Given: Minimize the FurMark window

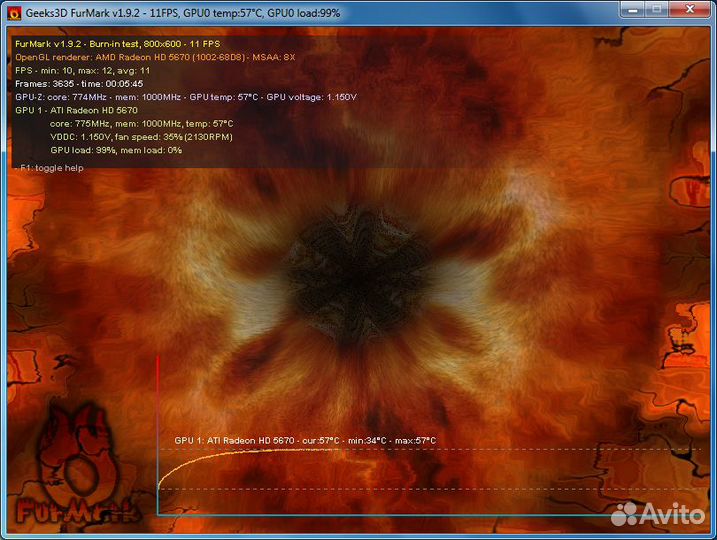Looking at the screenshot, I should pos(633,9).
